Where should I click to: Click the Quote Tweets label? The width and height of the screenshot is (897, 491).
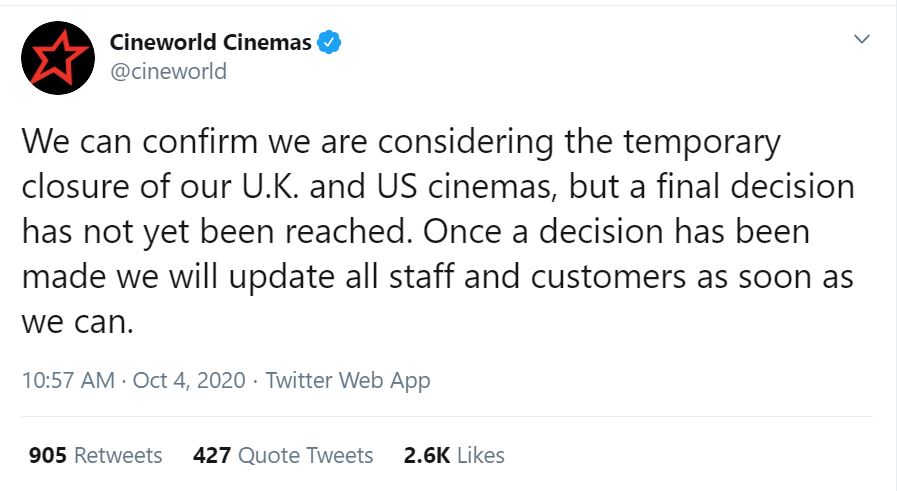pyautogui.click(x=306, y=455)
